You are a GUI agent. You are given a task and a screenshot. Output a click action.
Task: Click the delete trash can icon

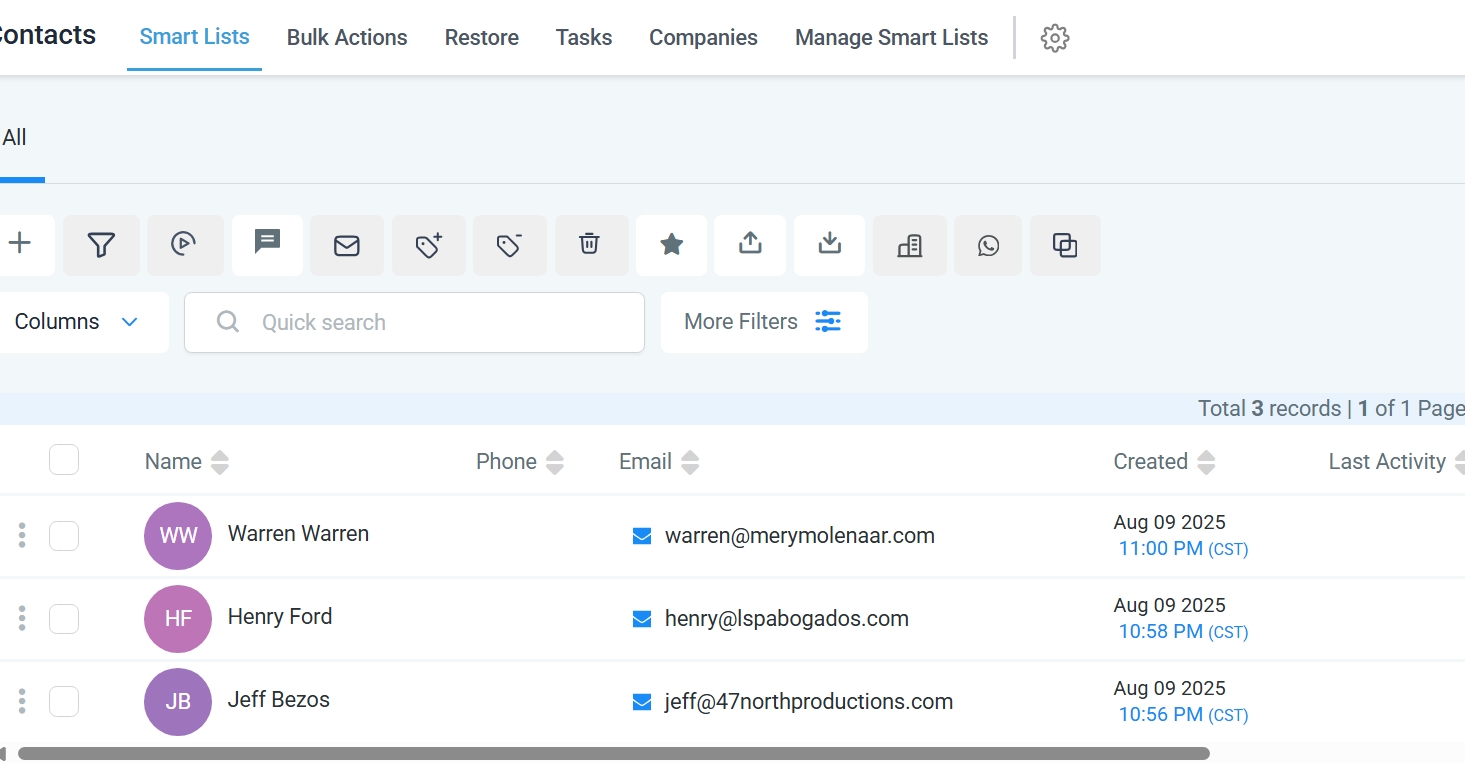(590, 245)
